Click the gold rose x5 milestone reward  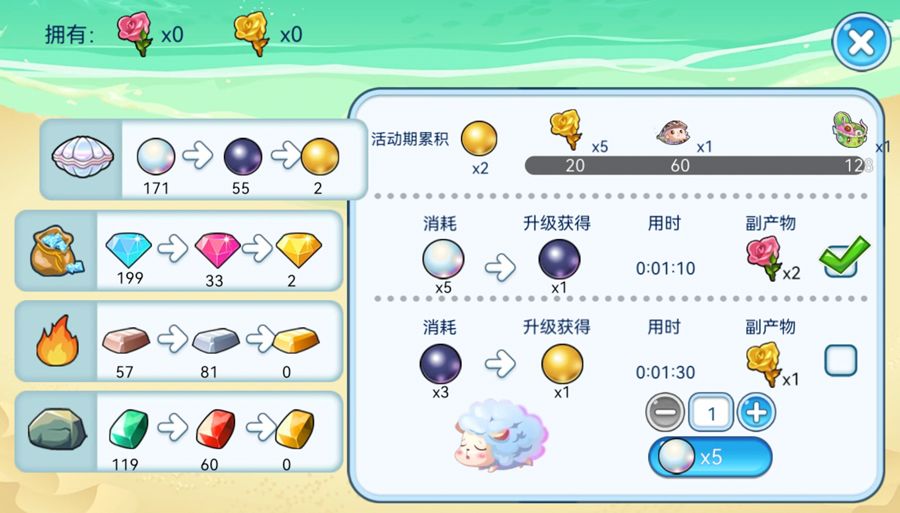coord(566,130)
